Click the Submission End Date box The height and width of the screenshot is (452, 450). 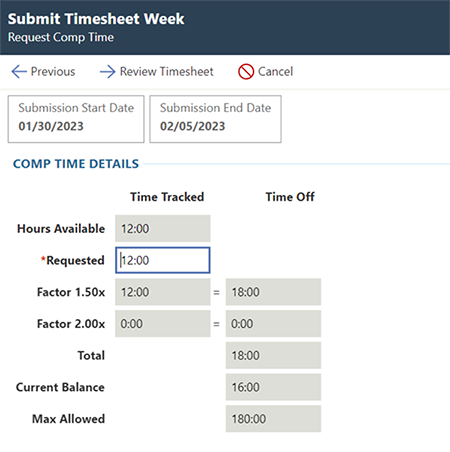pos(215,119)
